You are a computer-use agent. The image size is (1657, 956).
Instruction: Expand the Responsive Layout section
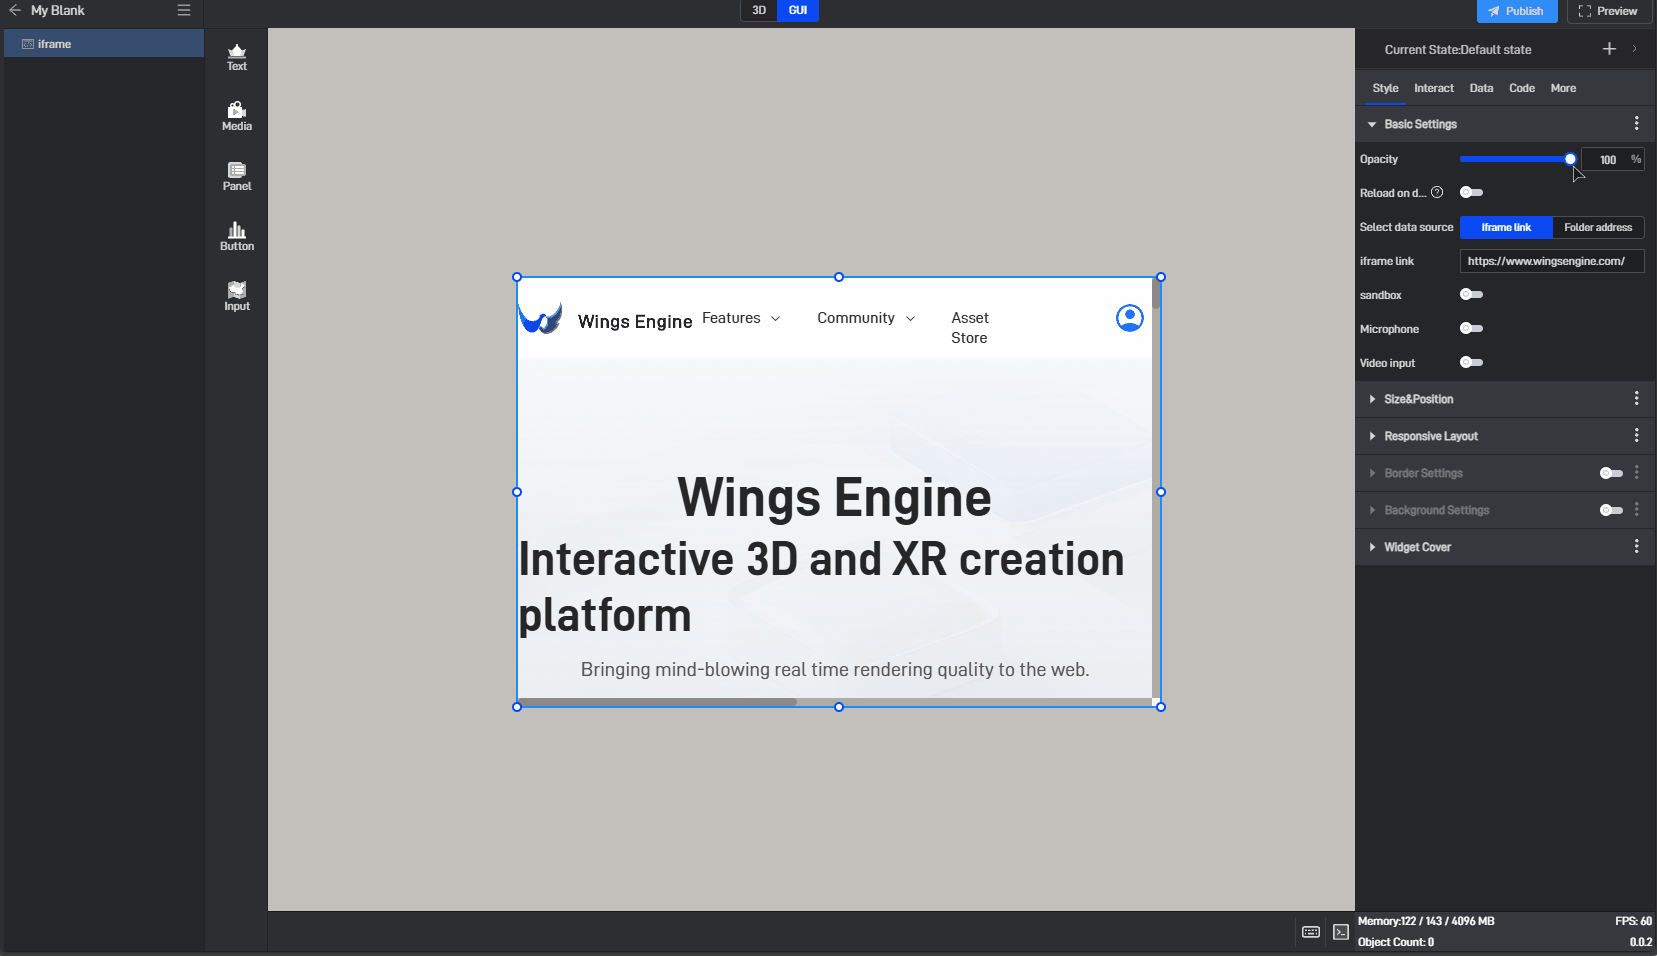(1372, 436)
